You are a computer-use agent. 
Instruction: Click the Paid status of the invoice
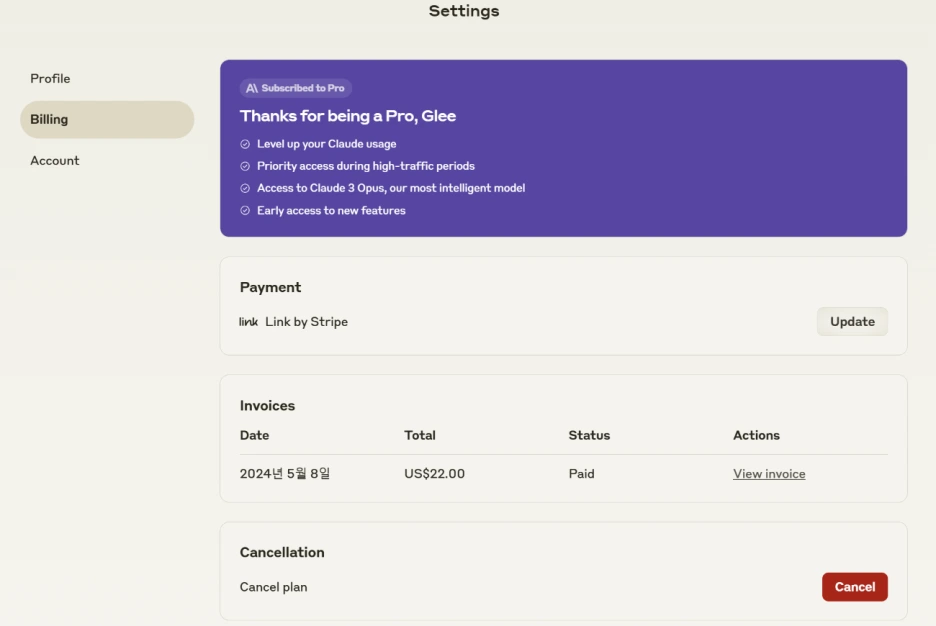coord(581,474)
